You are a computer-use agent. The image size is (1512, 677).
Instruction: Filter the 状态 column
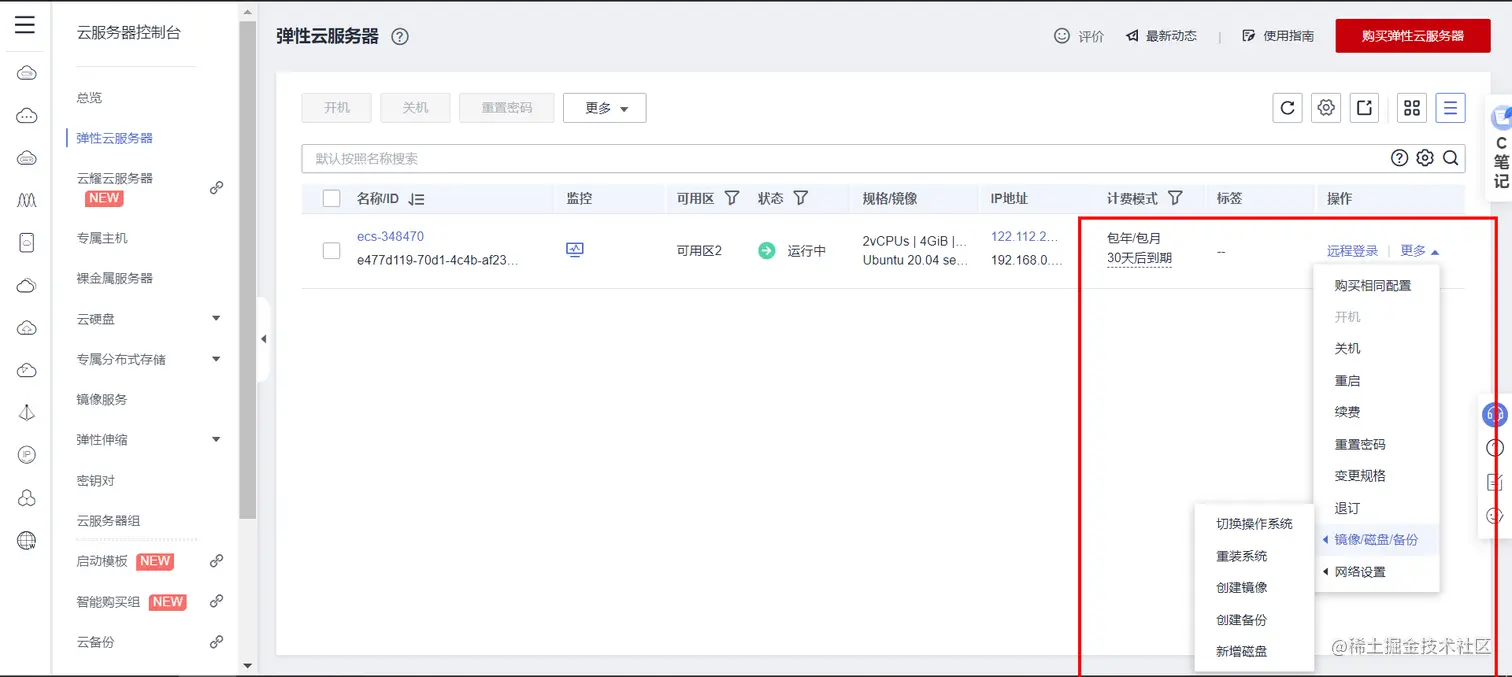[x=800, y=198]
